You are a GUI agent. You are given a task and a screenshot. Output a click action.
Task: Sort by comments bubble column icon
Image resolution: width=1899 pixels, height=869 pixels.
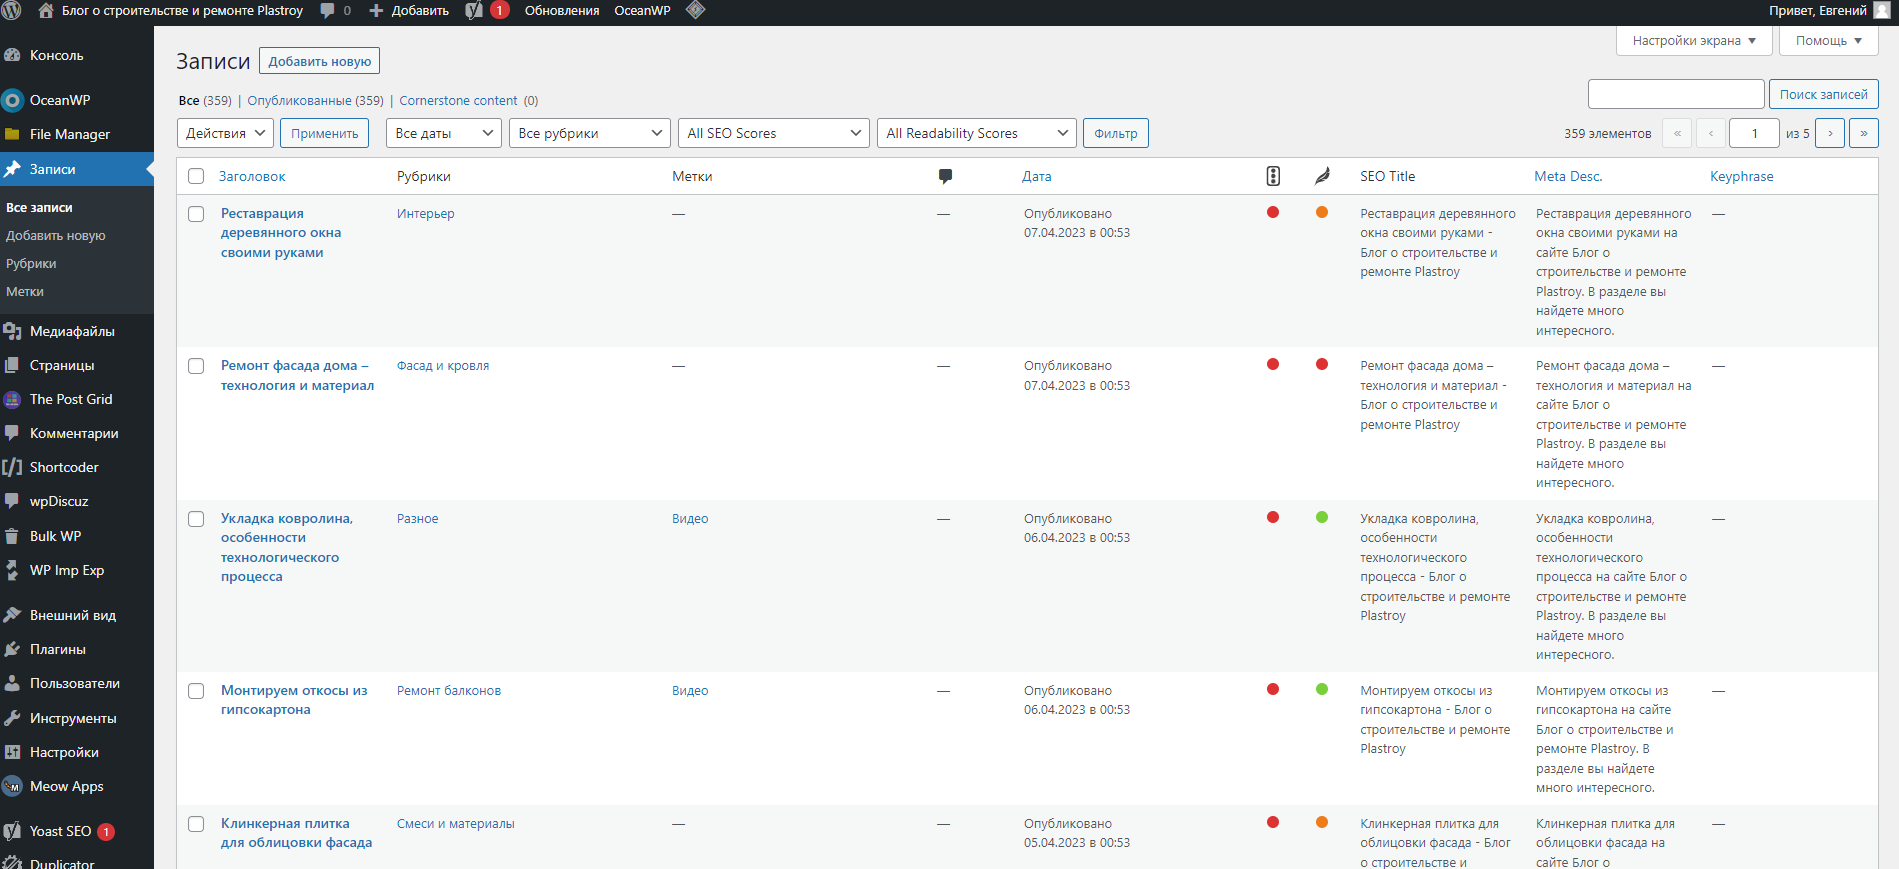click(945, 176)
